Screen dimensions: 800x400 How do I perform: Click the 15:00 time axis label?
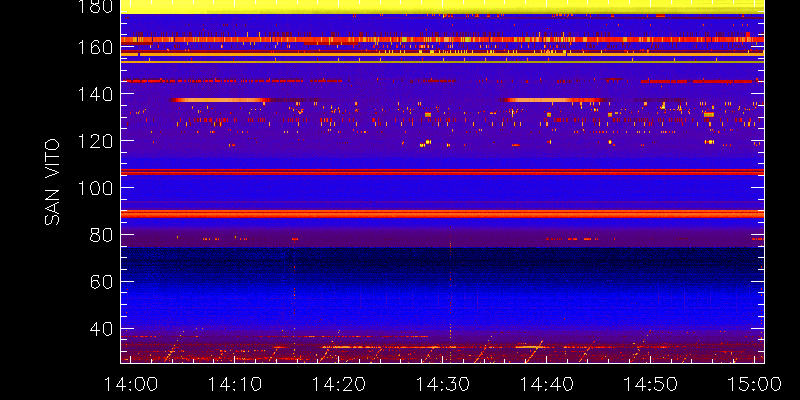pos(755,384)
